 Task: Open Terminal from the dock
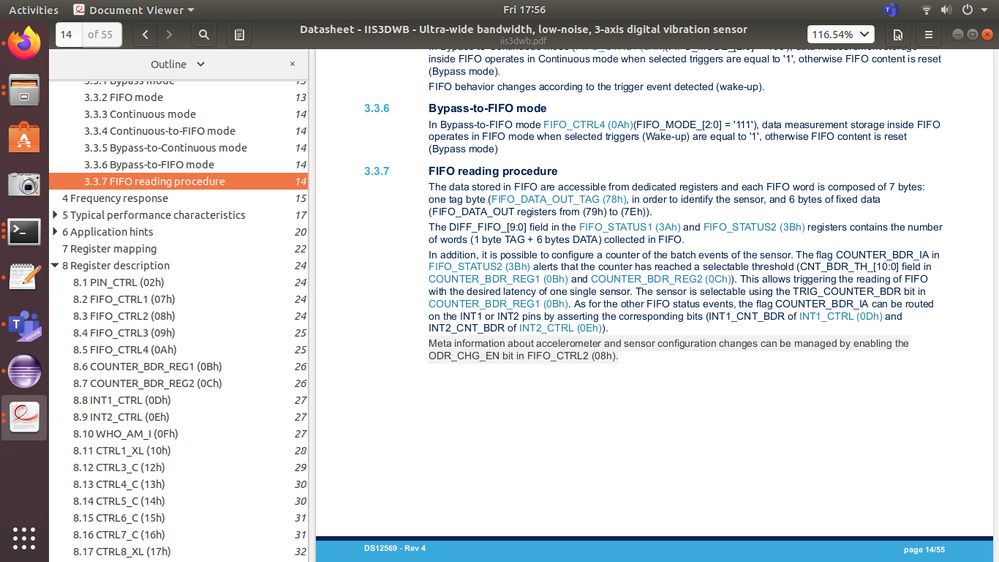(x=24, y=231)
